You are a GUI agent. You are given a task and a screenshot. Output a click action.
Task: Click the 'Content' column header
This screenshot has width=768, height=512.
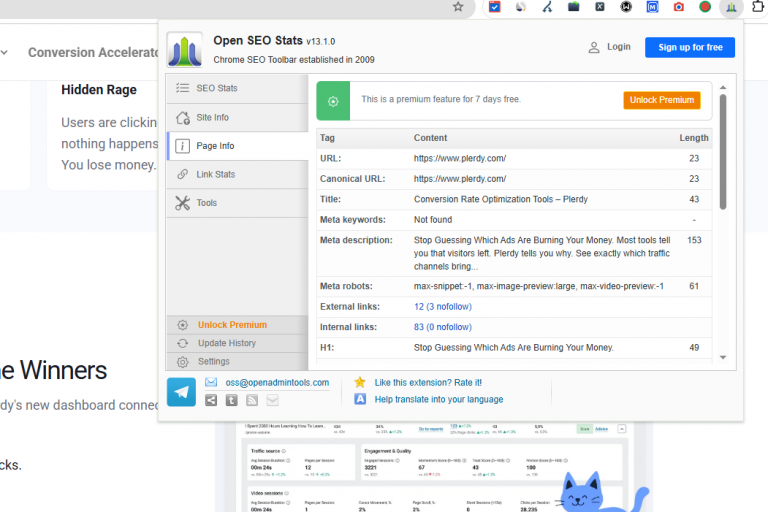430,138
